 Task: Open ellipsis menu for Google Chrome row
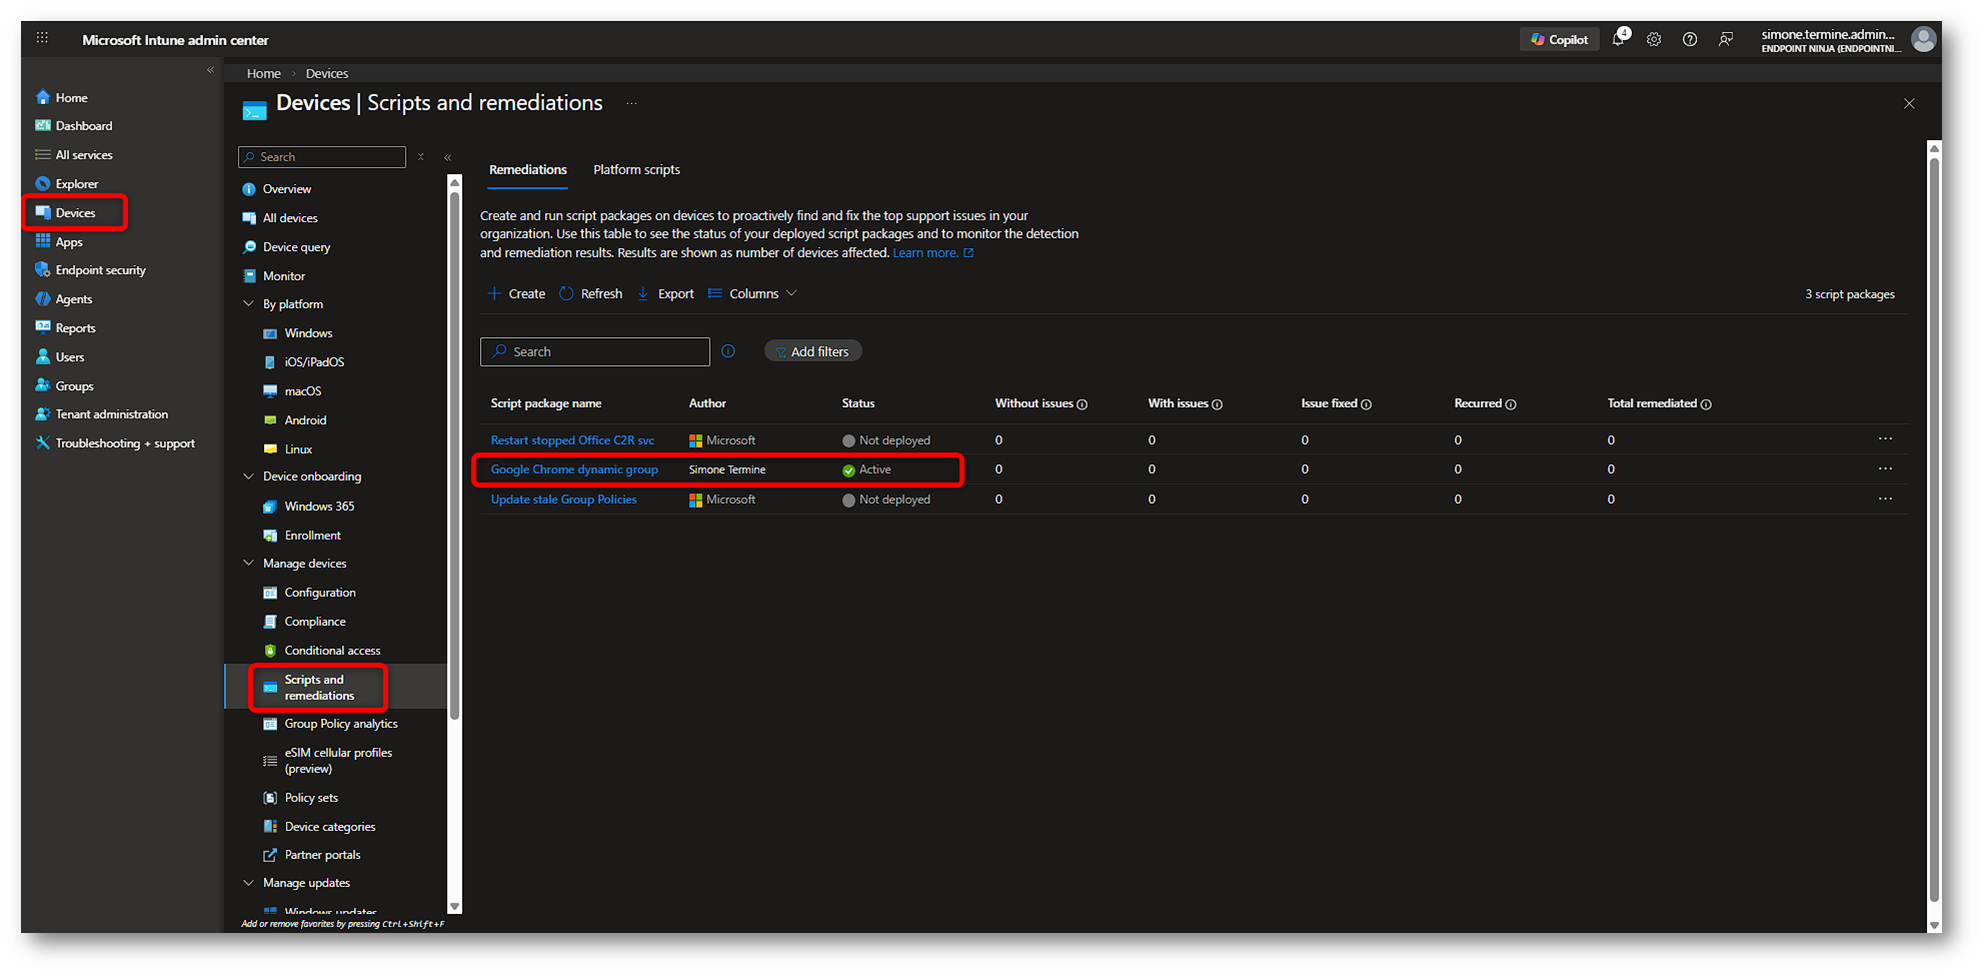[1885, 469]
